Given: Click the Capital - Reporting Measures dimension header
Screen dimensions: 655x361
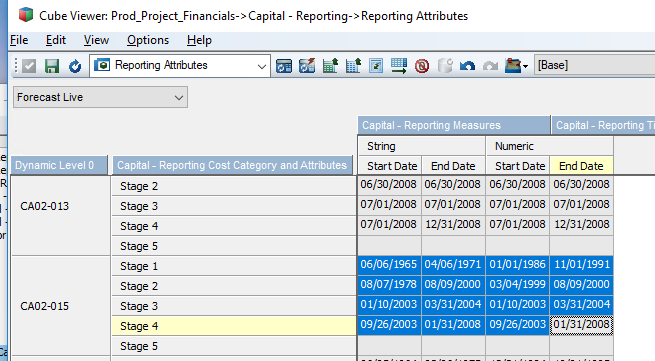Looking at the screenshot, I should point(454,125).
